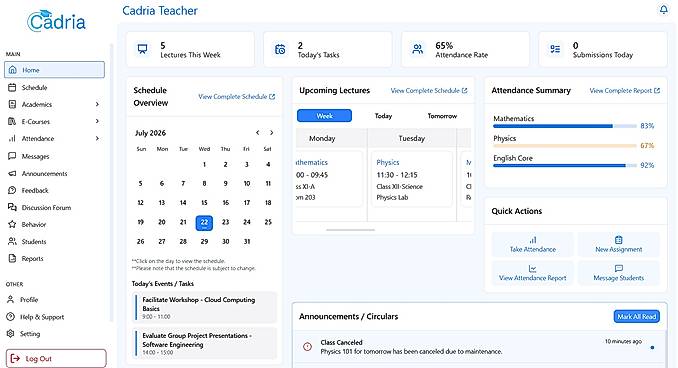This screenshot has width=678, height=368.
Task: Select the Today tab in Upcoming Lectures
Action: pyautogui.click(x=383, y=116)
